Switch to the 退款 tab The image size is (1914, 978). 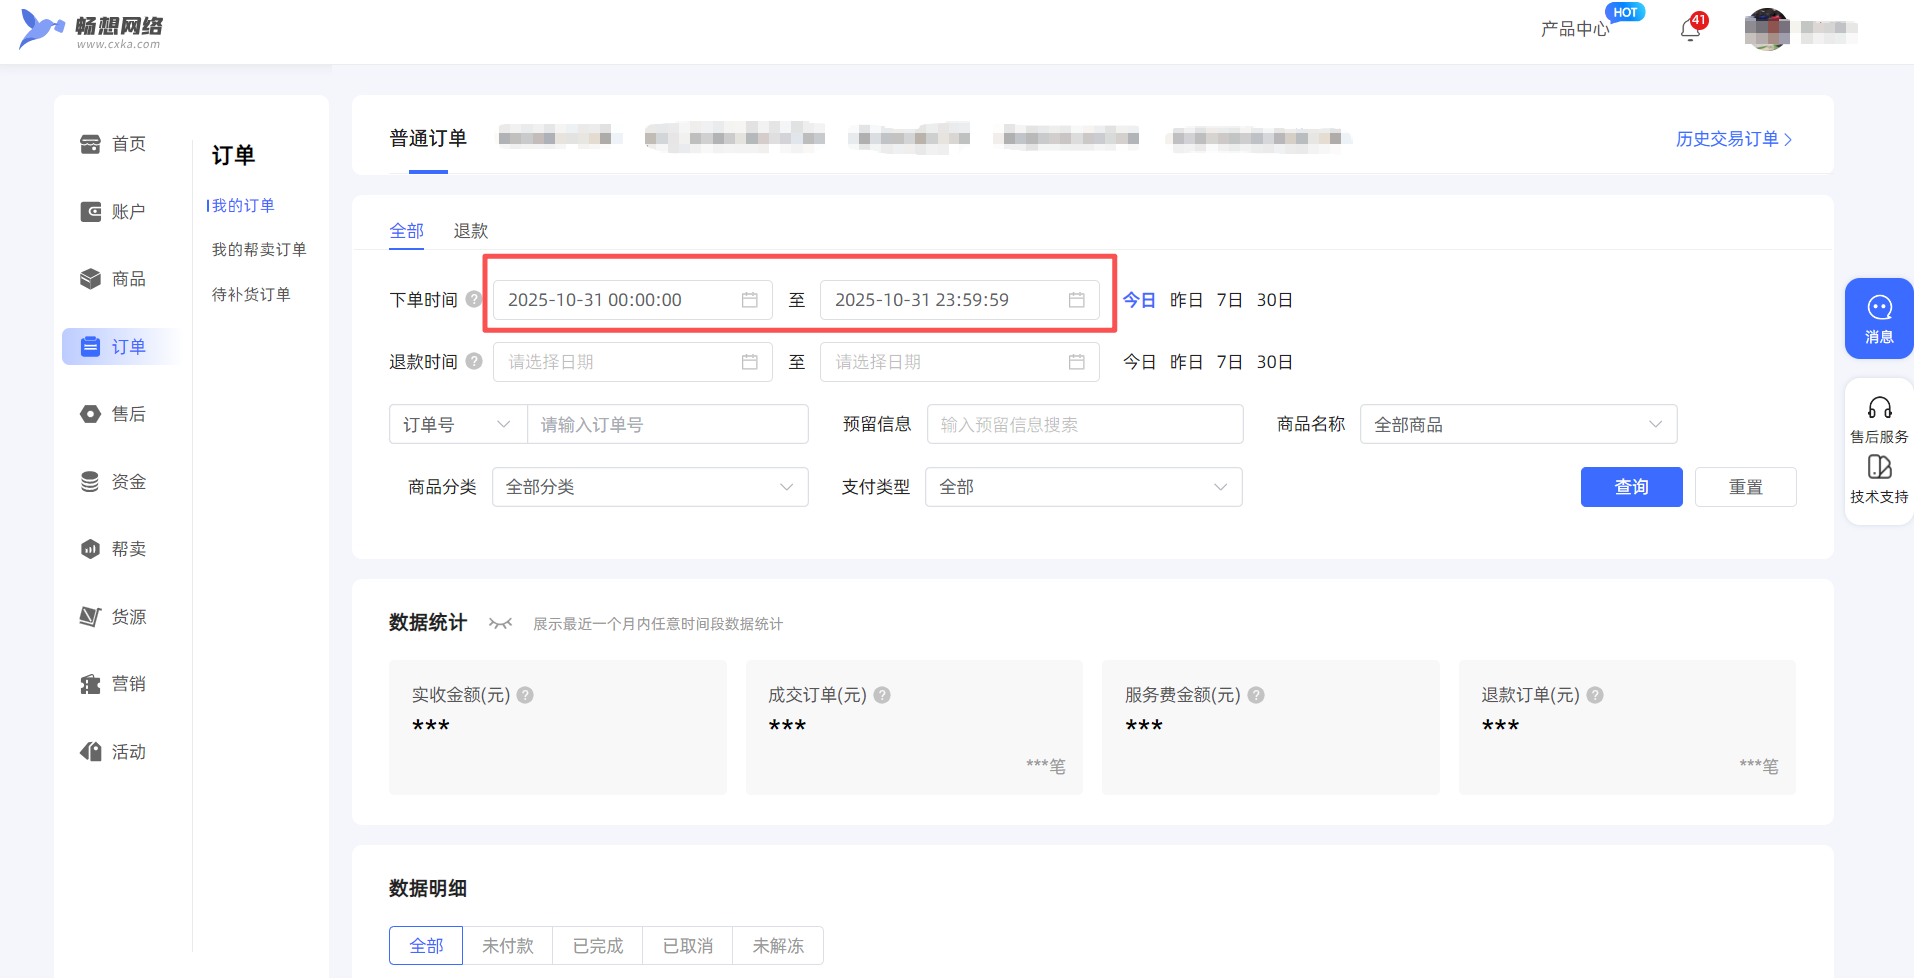point(470,231)
